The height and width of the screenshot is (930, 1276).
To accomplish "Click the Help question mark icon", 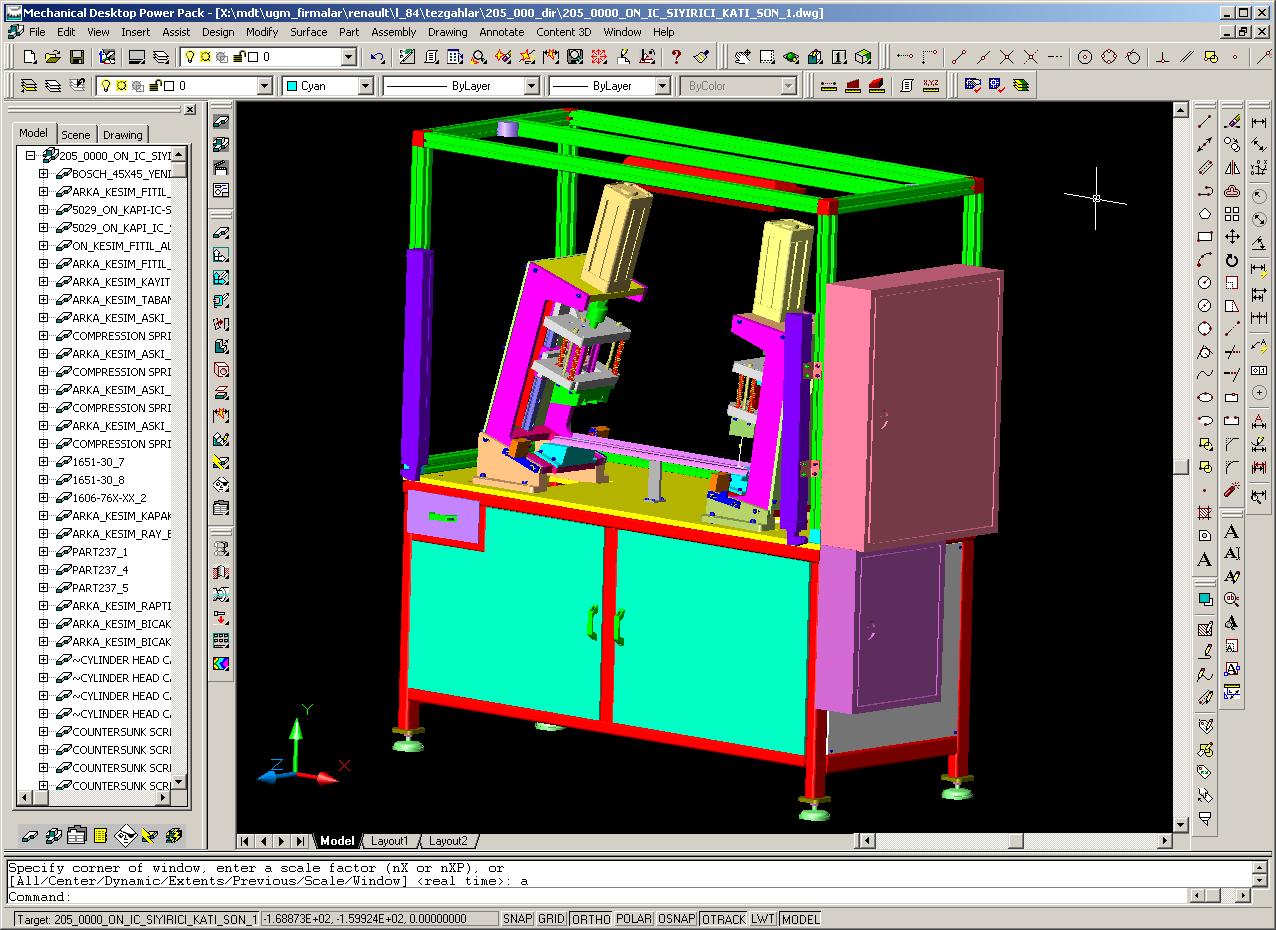I will [677, 58].
